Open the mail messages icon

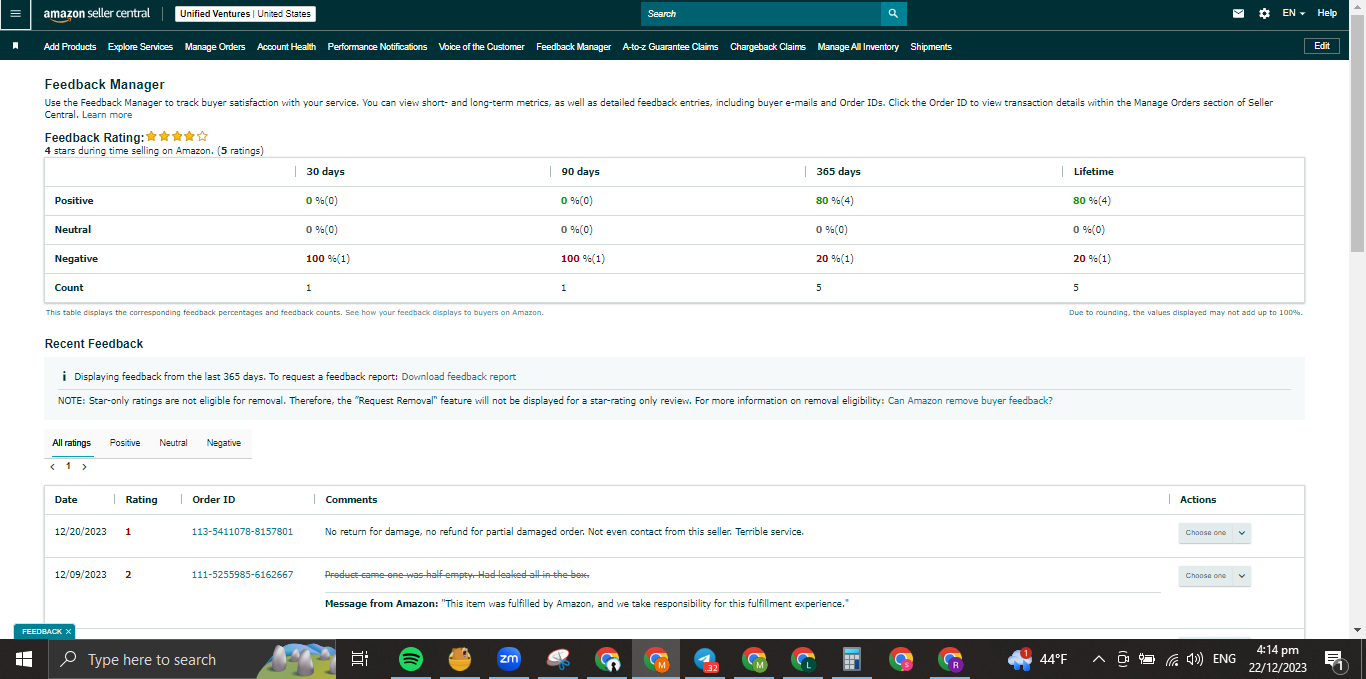coord(1239,14)
